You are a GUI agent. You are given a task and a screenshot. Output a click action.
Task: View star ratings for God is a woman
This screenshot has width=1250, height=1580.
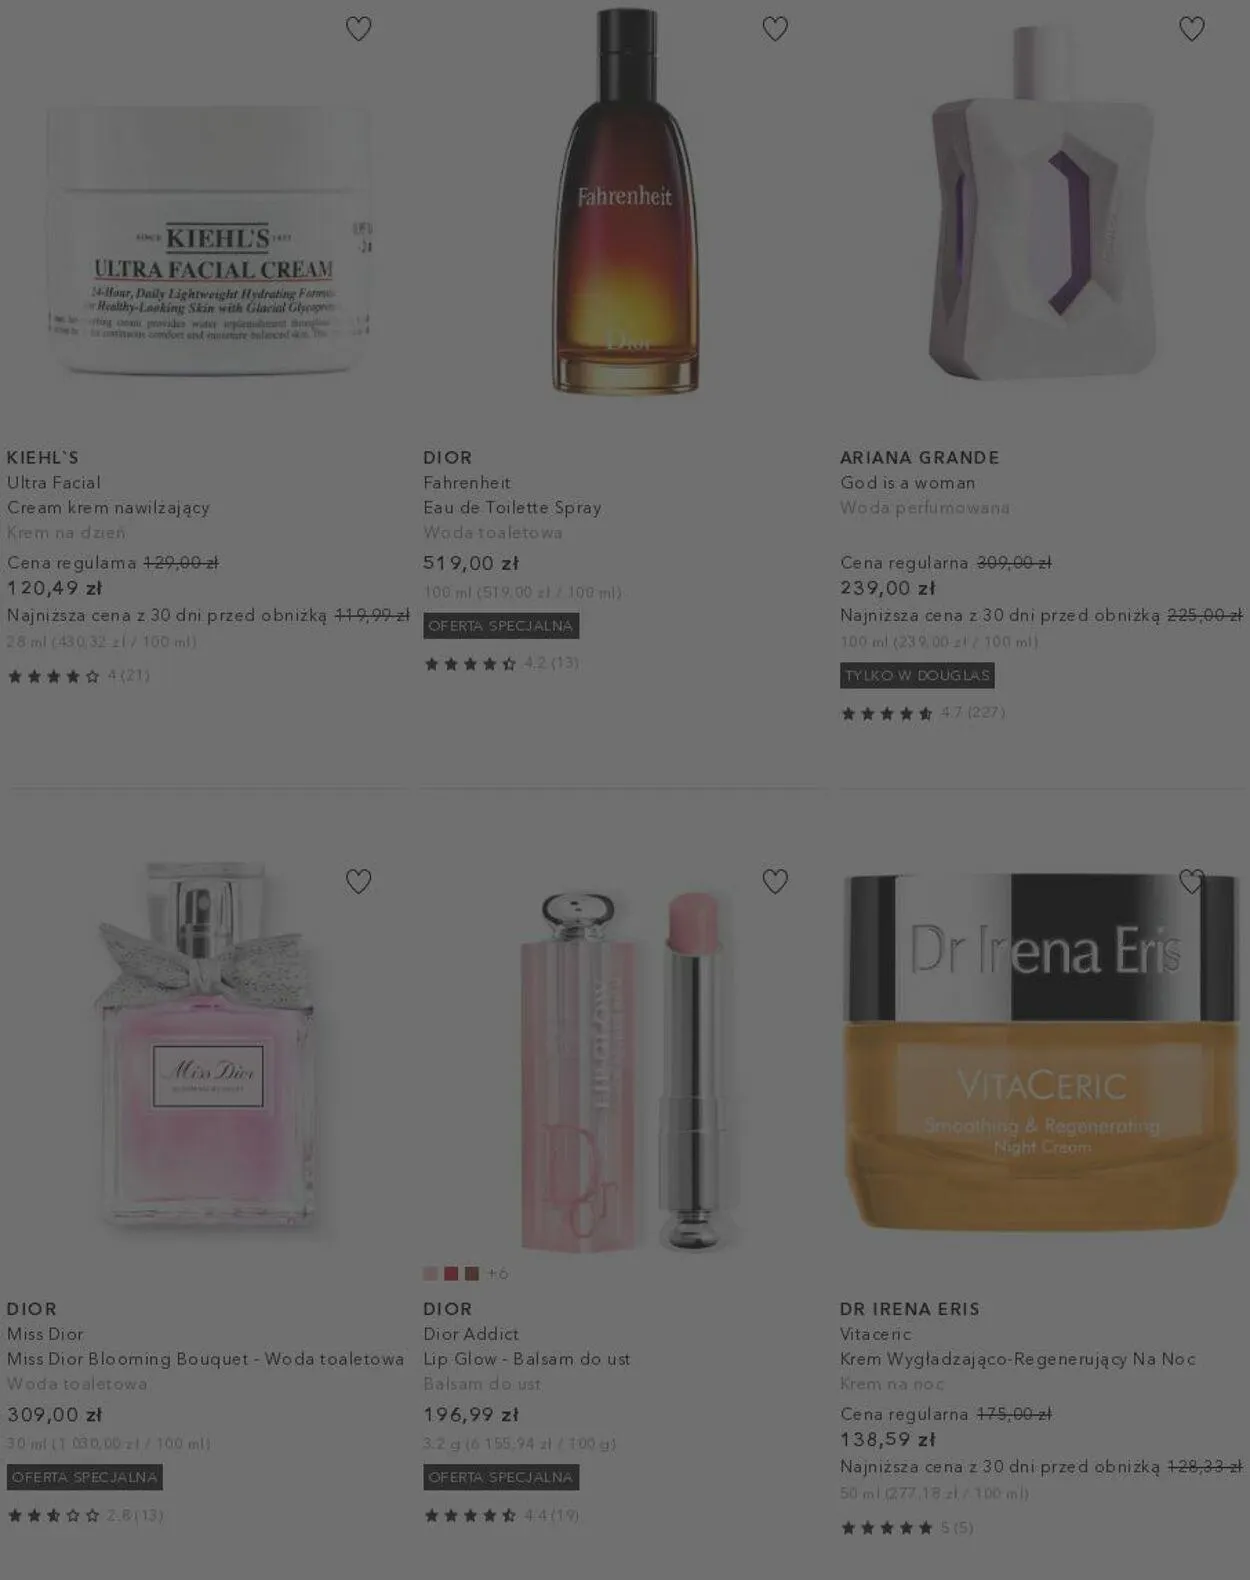click(x=922, y=713)
